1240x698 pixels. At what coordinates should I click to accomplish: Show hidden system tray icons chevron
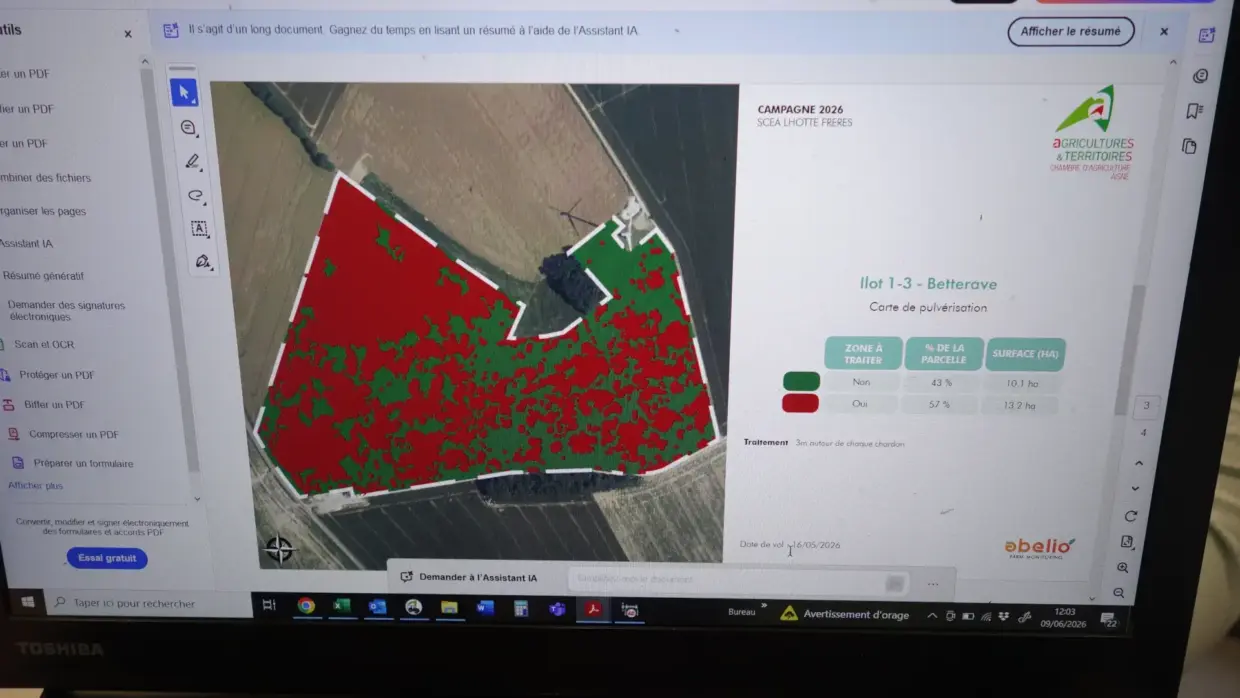click(x=933, y=615)
